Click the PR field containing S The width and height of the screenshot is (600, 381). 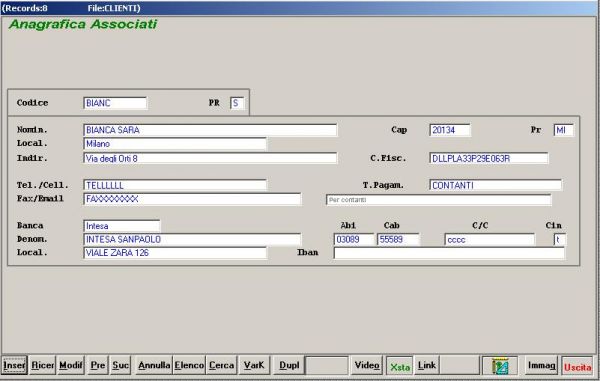(237, 103)
